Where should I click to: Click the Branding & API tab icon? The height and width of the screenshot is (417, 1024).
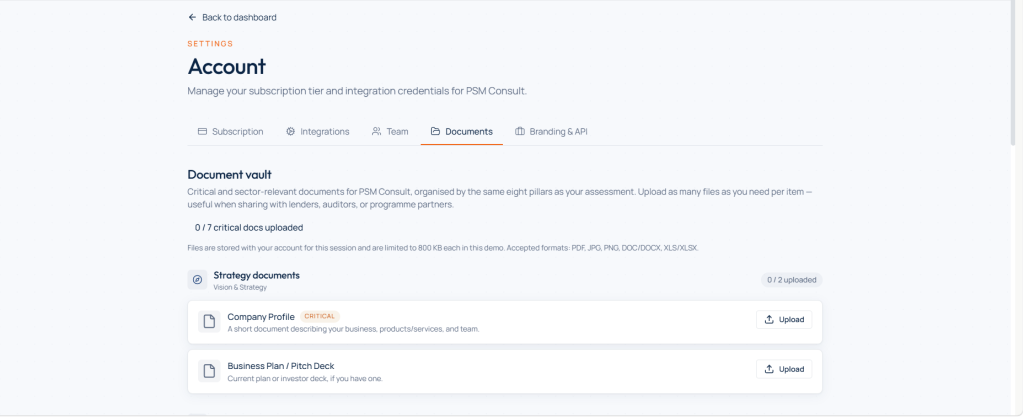tap(520, 131)
